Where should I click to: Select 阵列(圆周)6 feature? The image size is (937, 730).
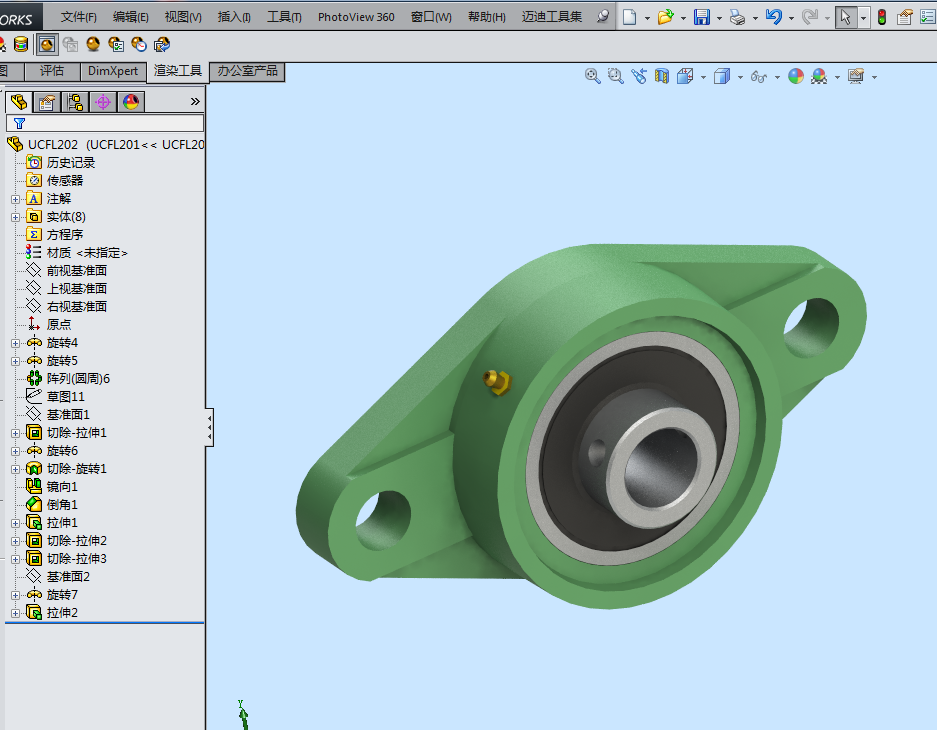click(x=78, y=379)
